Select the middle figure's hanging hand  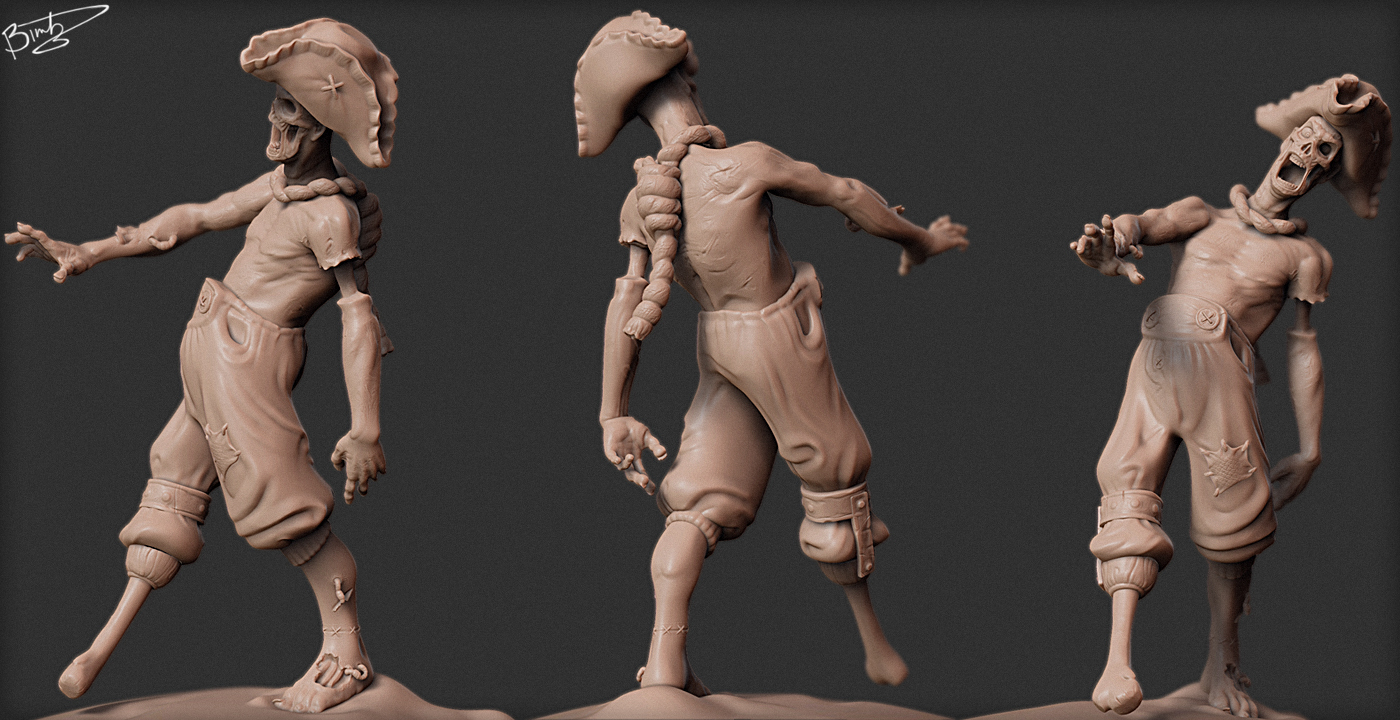click(x=632, y=447)
